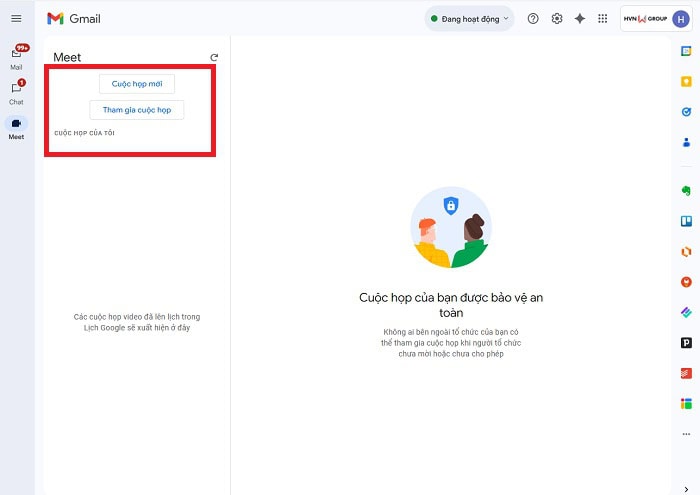The height and width of the screenshot is (495, 700).
Task: Open the Evernote add-on icon
Action: pos(686,191)
